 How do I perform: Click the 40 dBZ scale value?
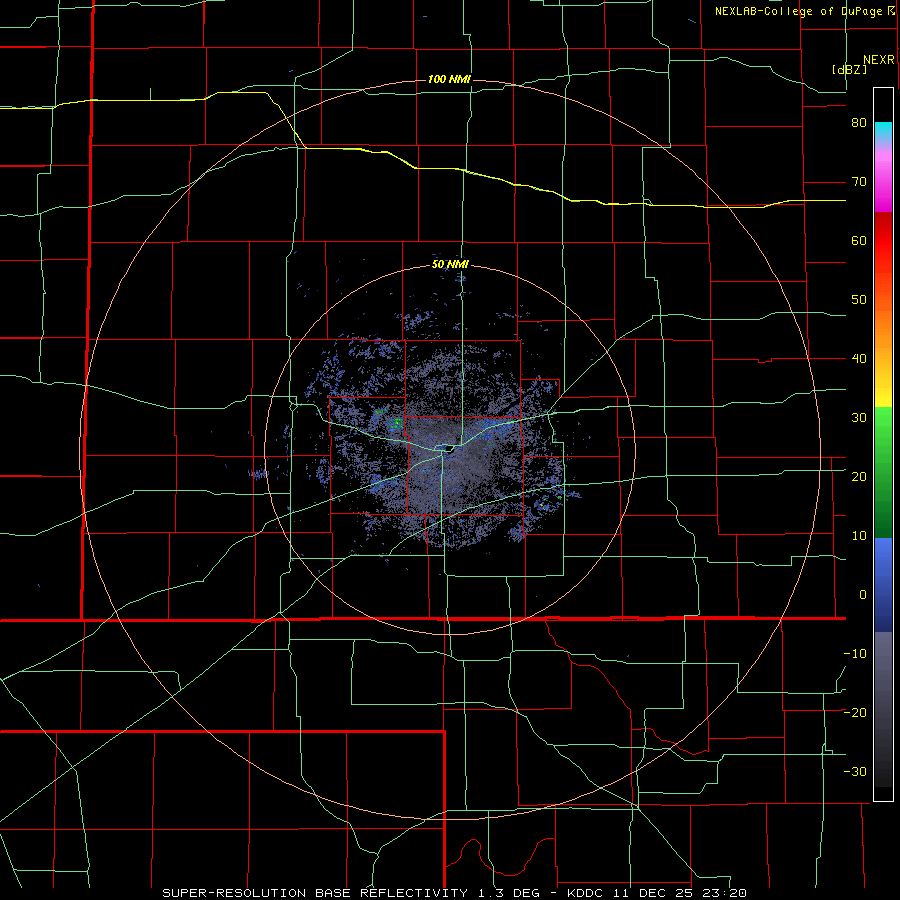[x=859, y=359]
